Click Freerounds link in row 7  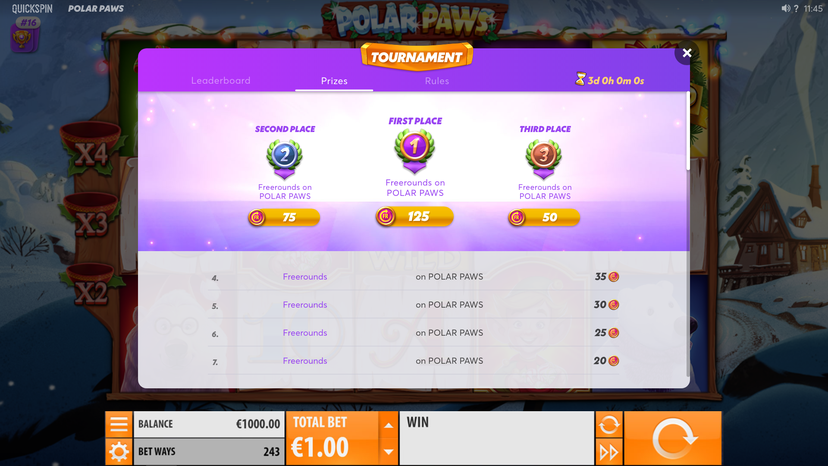coord(305,361)
